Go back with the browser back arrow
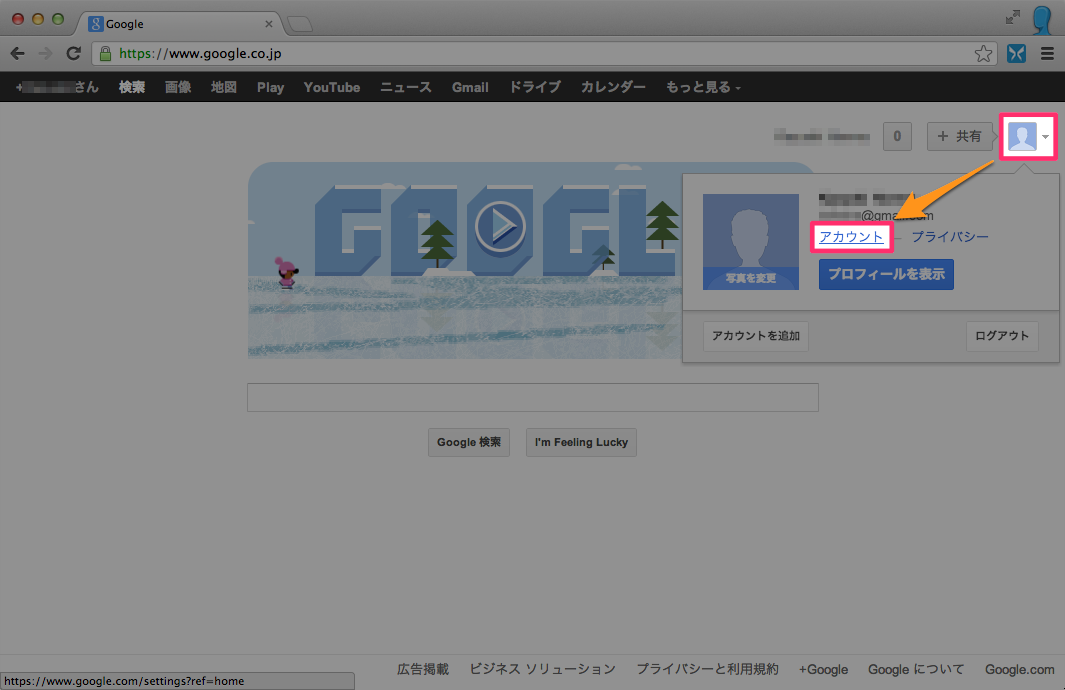Screen dimensions: 1065x690 coord(18,54)
